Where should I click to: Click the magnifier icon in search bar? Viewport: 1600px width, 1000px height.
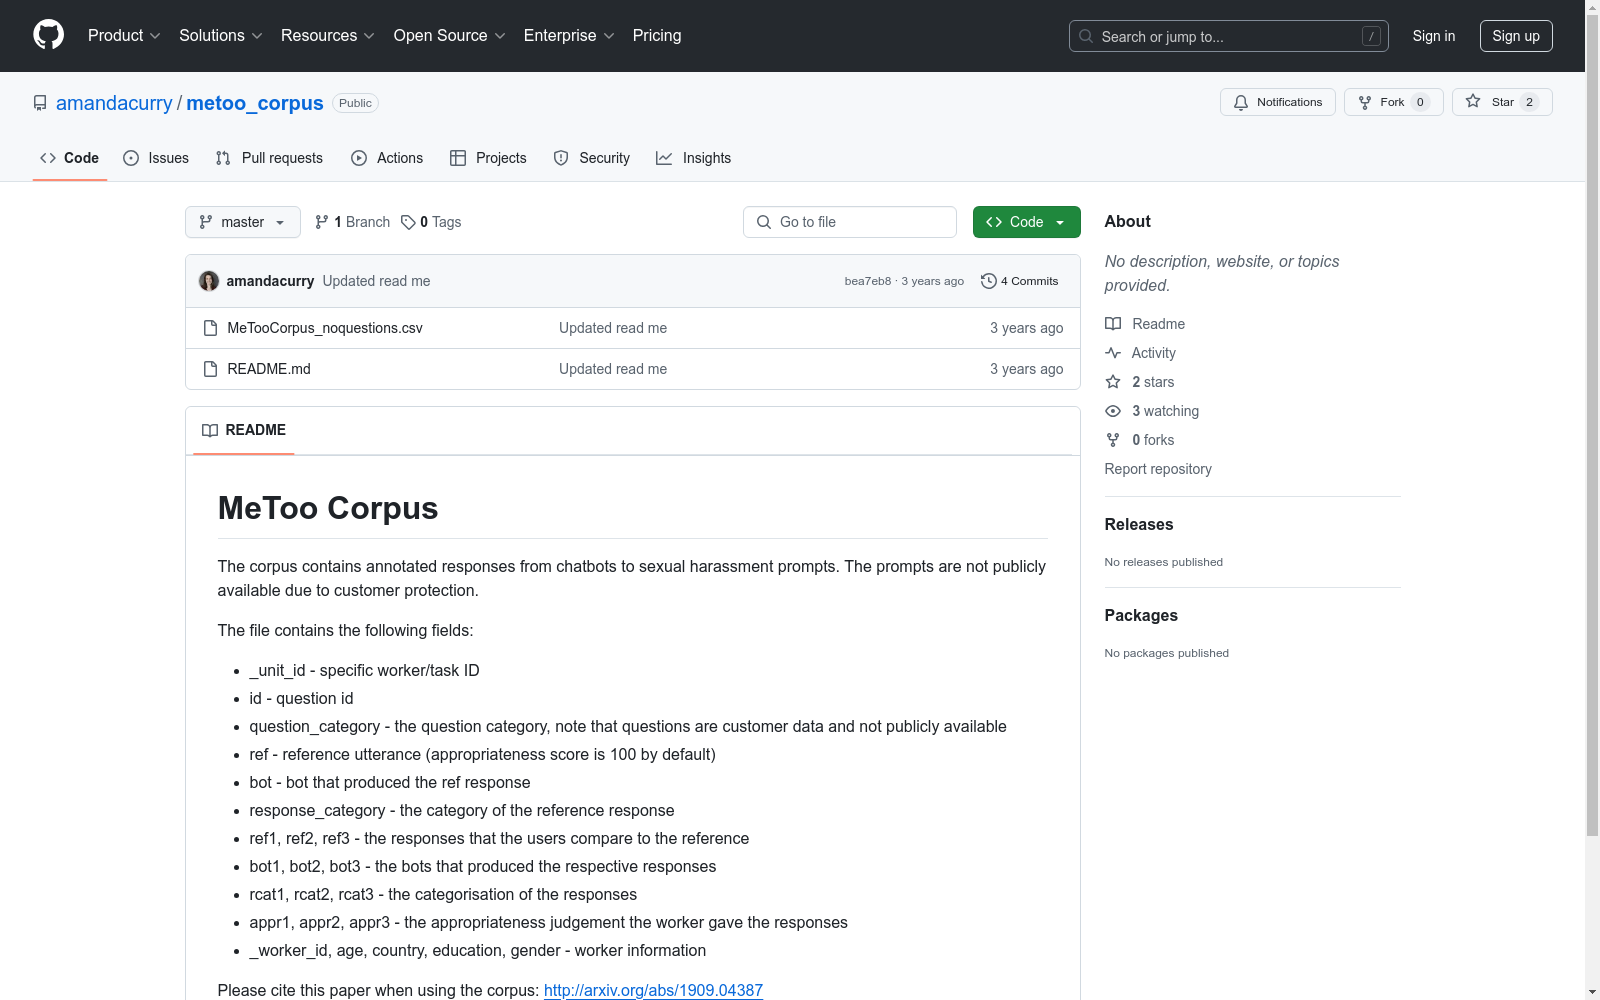click(1086, 36)
